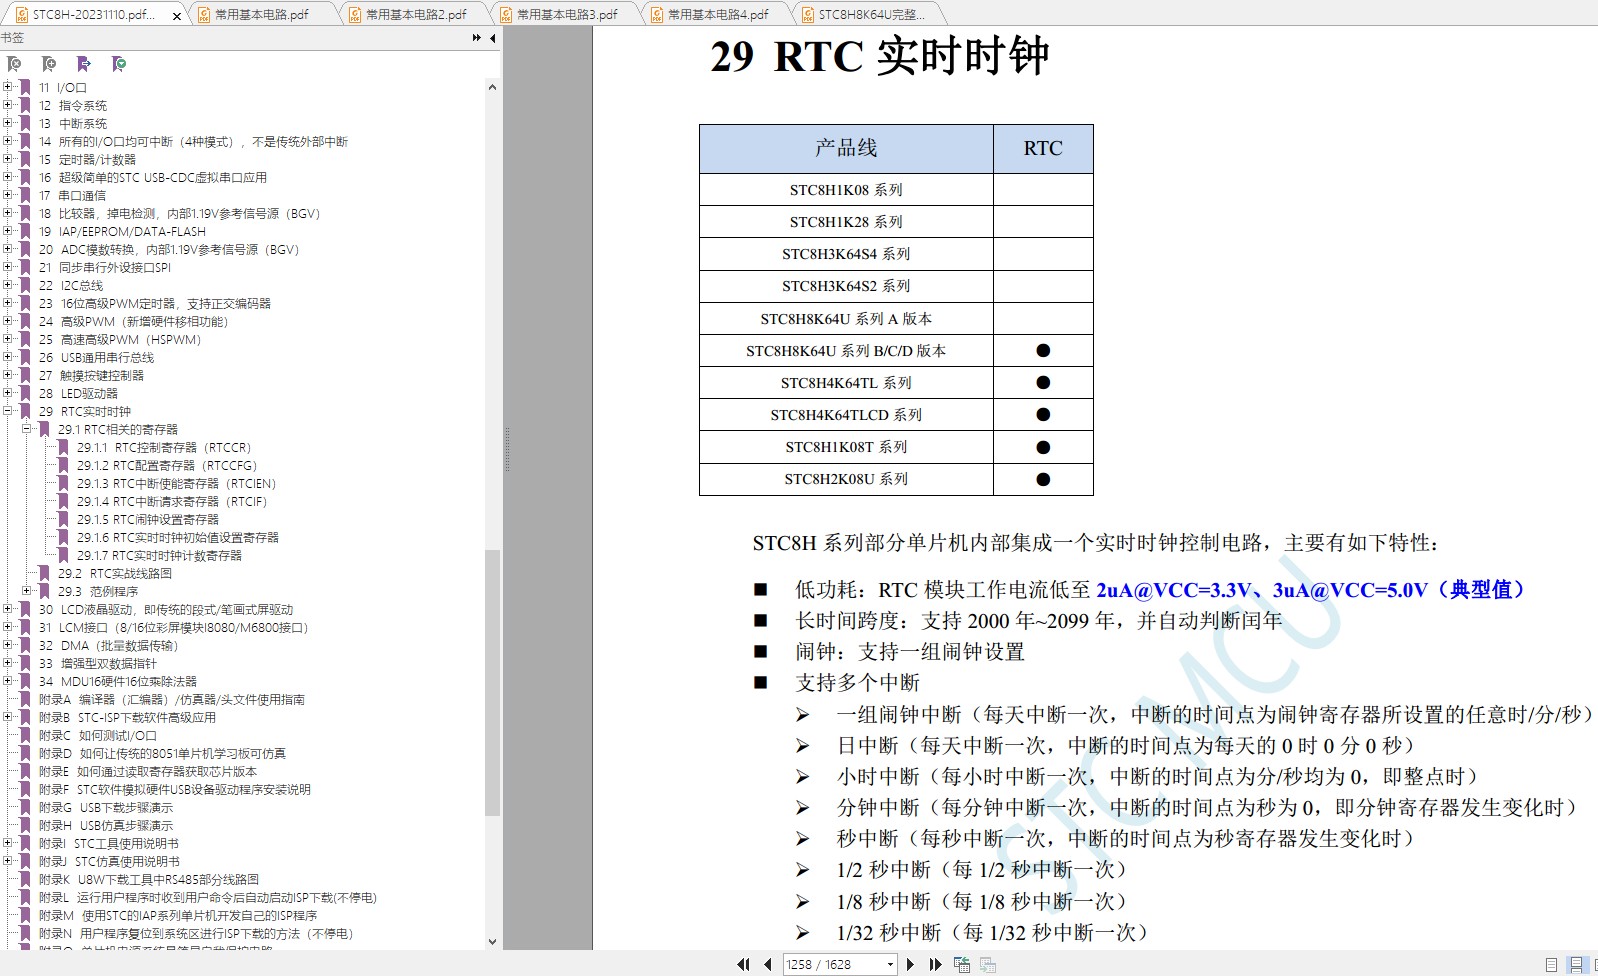Go to the first page
The image size is (1598, 976).
(x=743, y=965)
